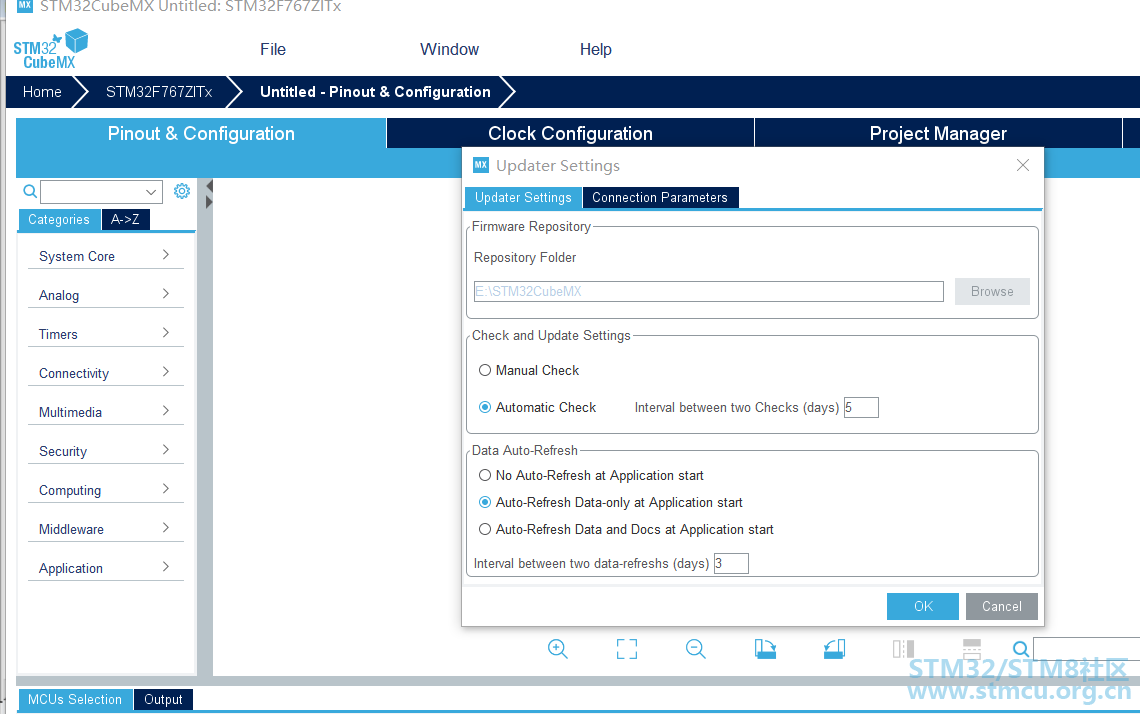The image size is (1140, 714).
Task: Select the Updater Settings tab
Action: [523, 198]
